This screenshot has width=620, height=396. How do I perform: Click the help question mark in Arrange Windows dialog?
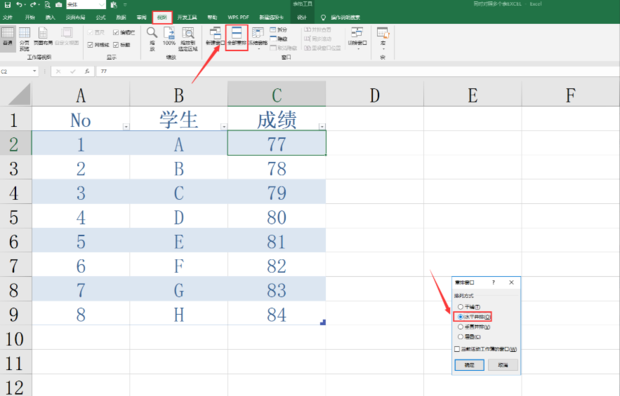[x=493, y=282]
